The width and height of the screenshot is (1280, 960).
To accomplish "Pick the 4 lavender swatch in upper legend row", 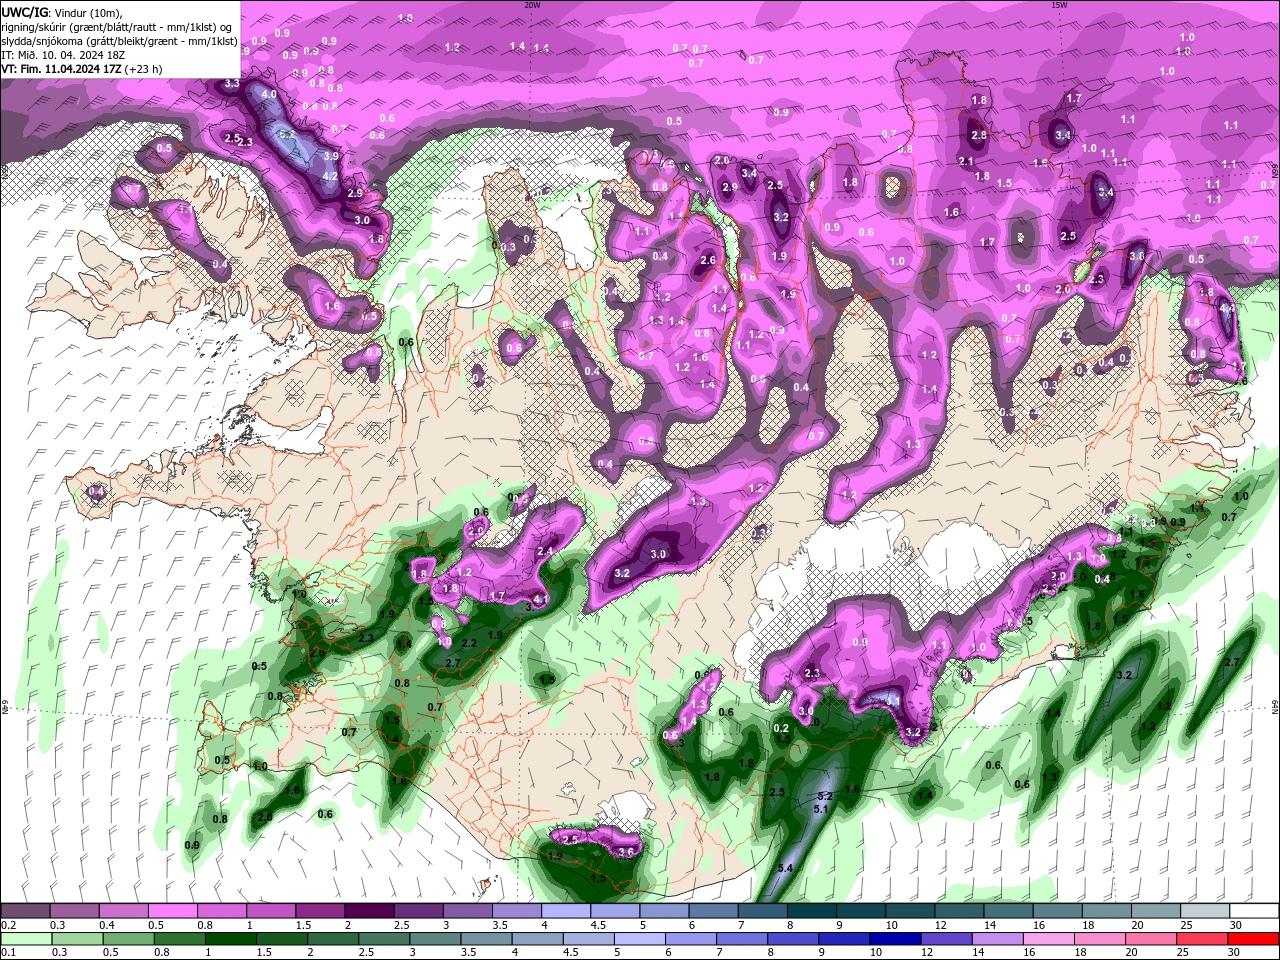I will pos(565,911).
